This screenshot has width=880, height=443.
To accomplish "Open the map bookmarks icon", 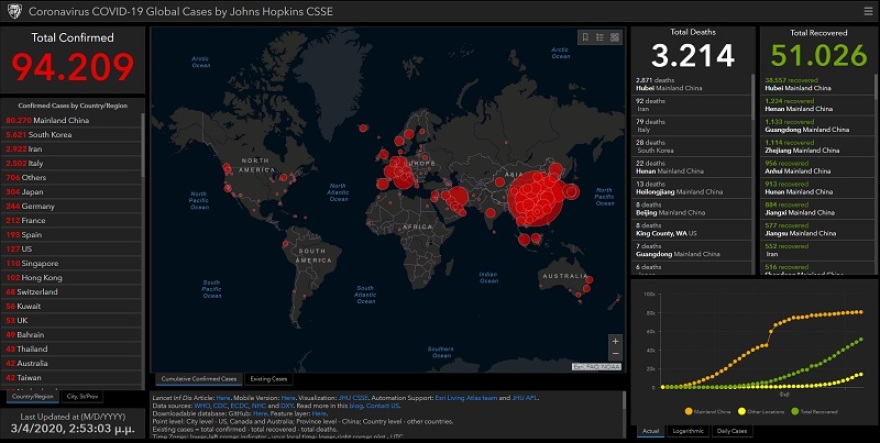I will coord(586,37).
